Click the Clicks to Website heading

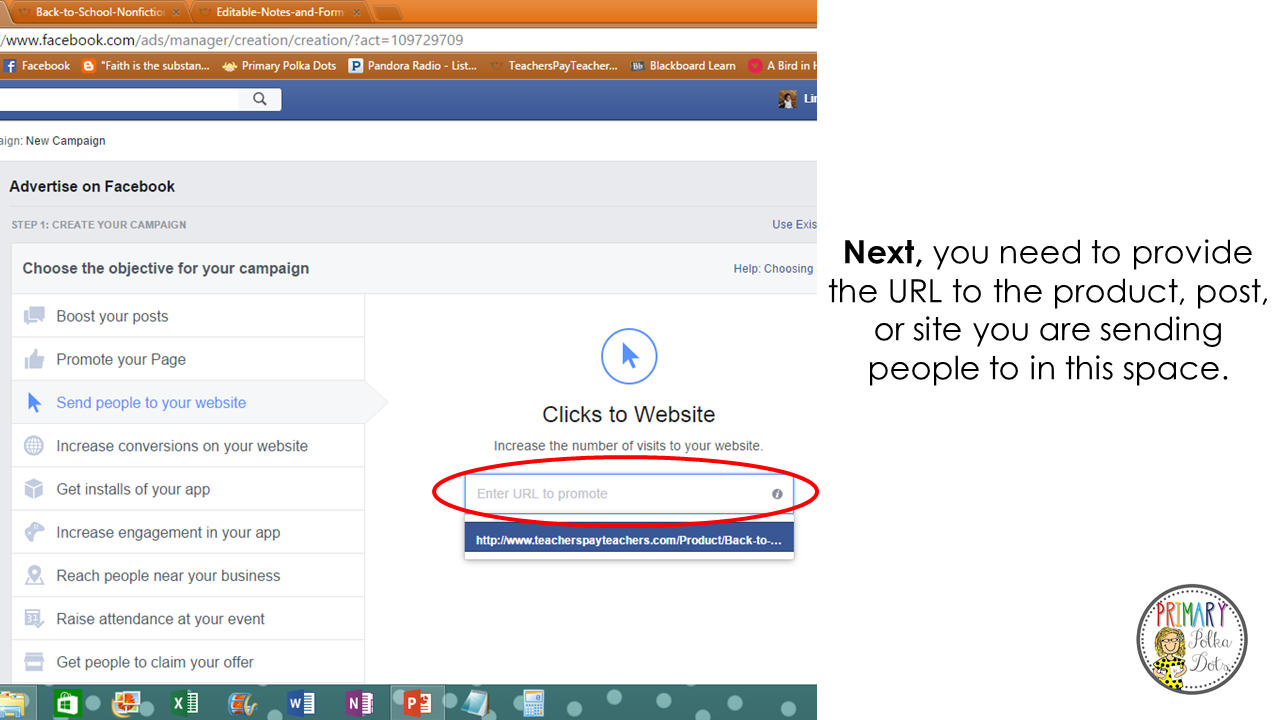(x=629, y=414)
